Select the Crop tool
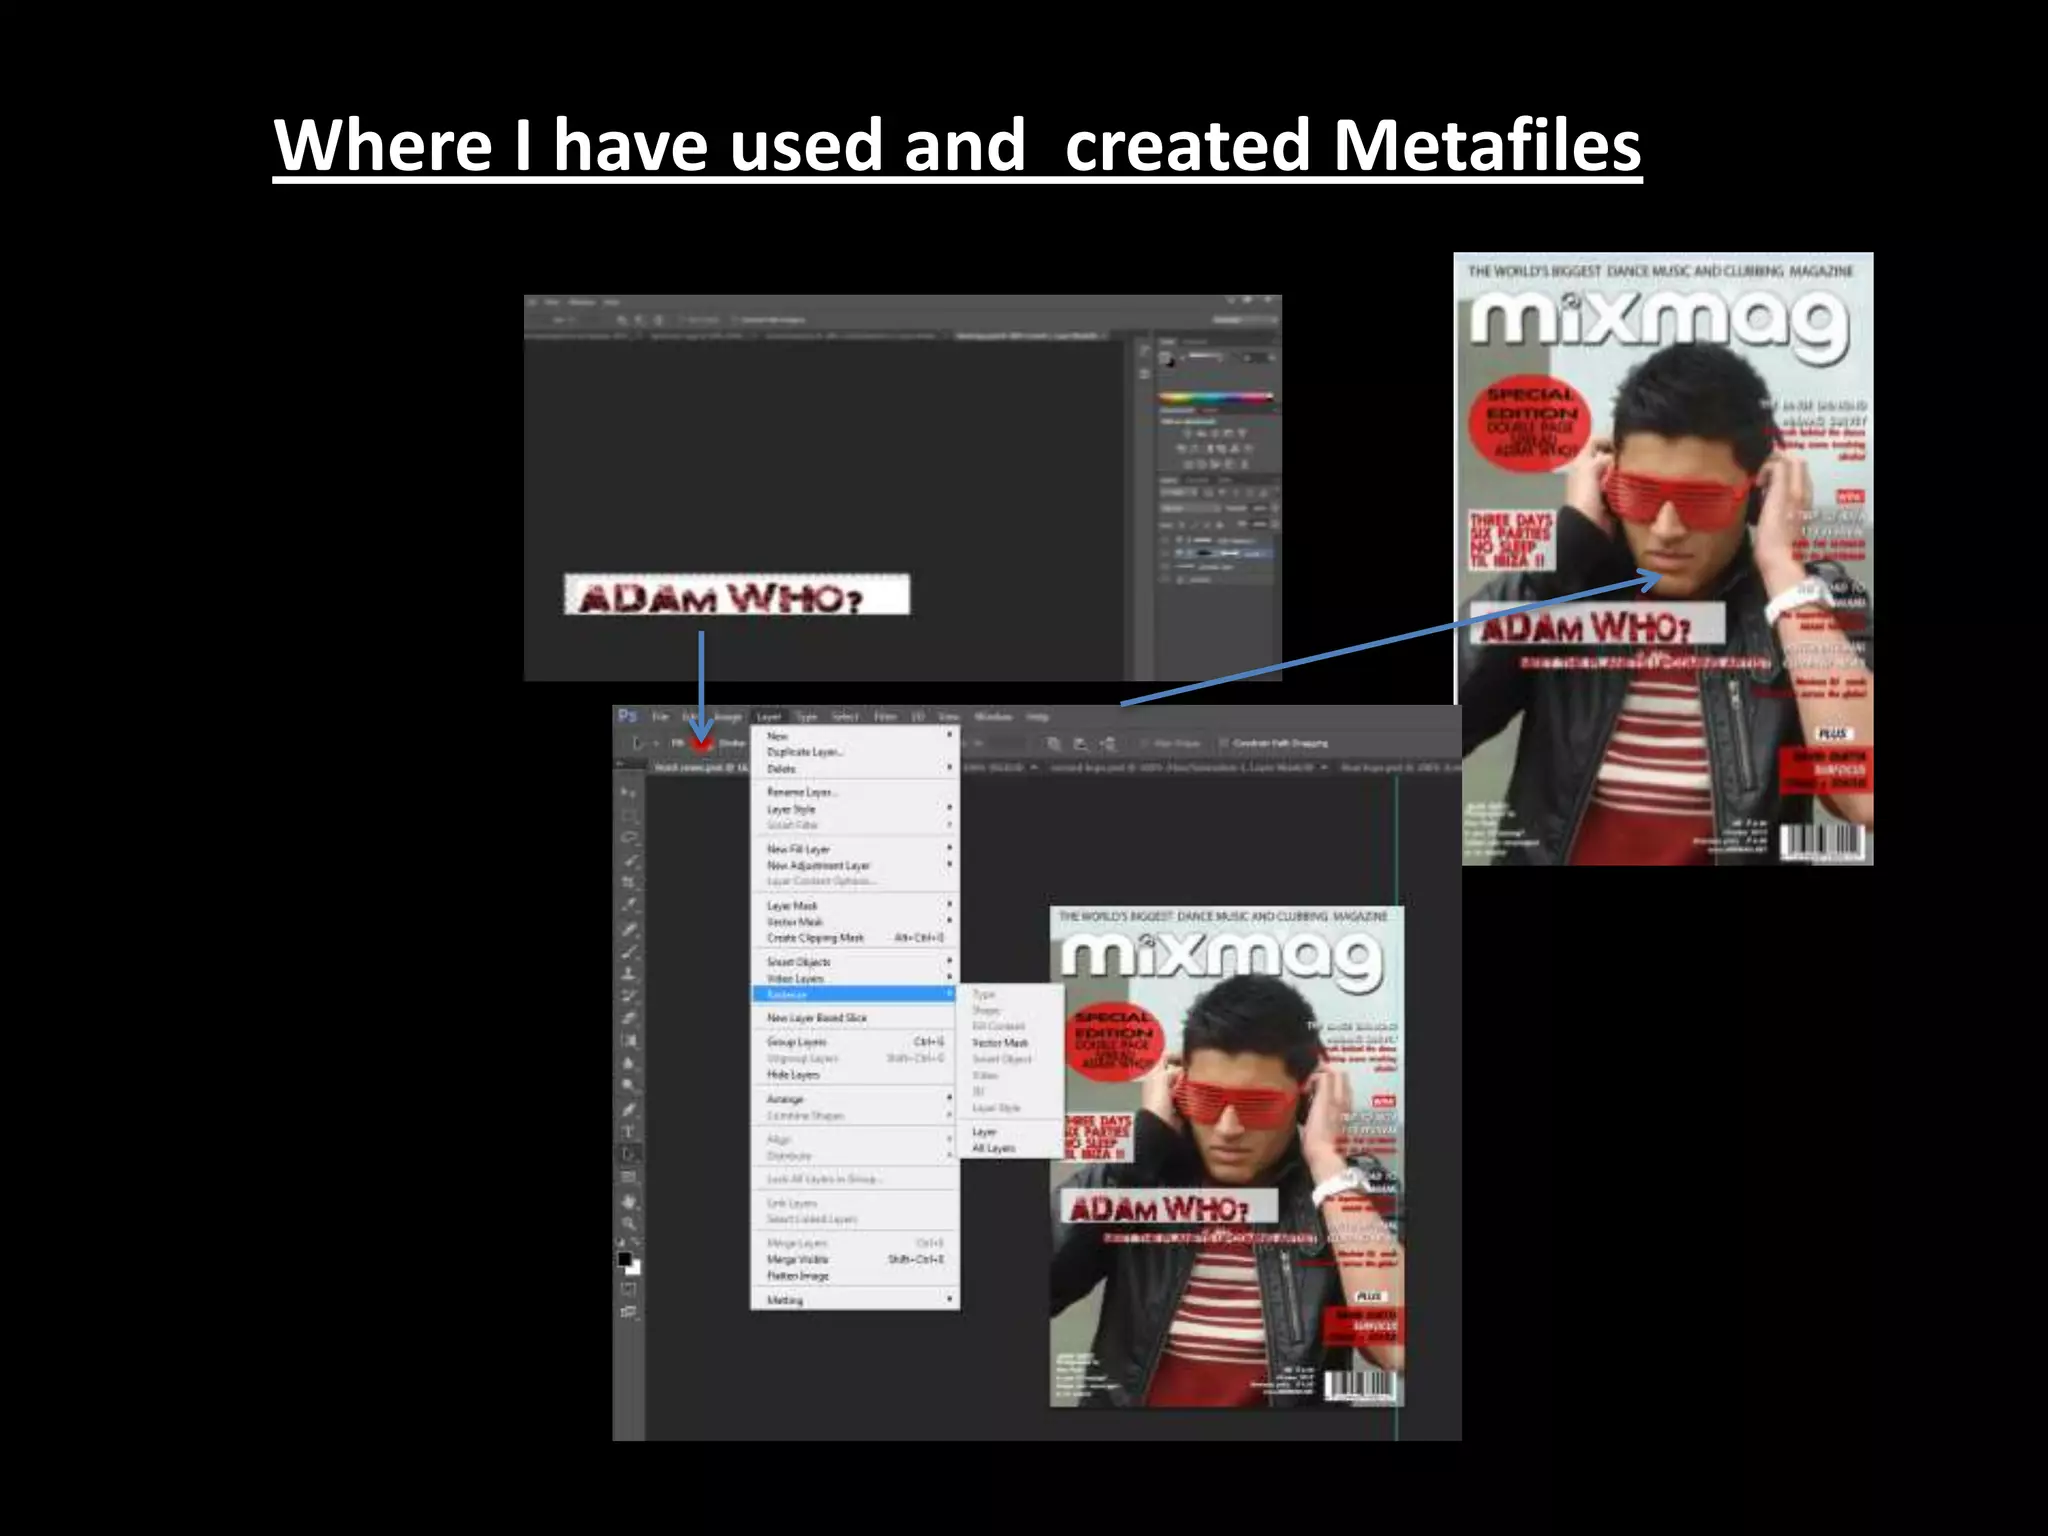Image resolution: width=2048 pixels, height=1536 pixels. pos(628,883)
